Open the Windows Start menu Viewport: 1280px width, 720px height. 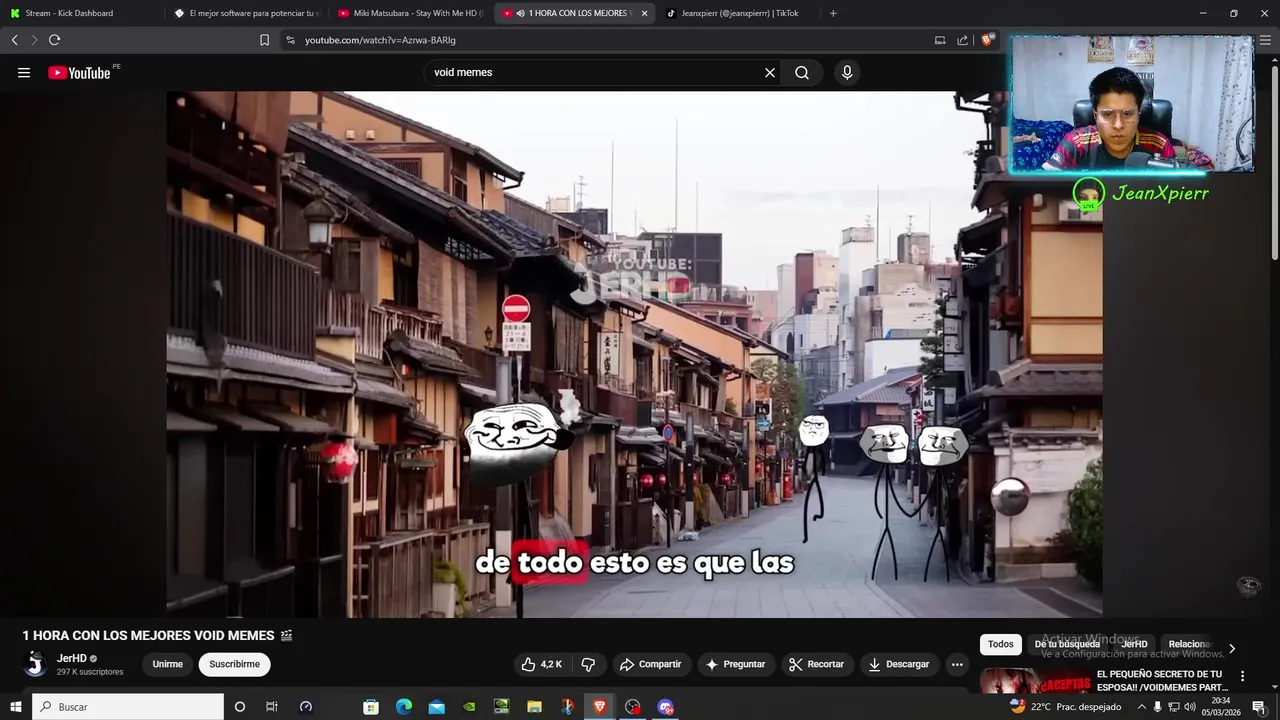pyautogui.click(x=15, y=707)
